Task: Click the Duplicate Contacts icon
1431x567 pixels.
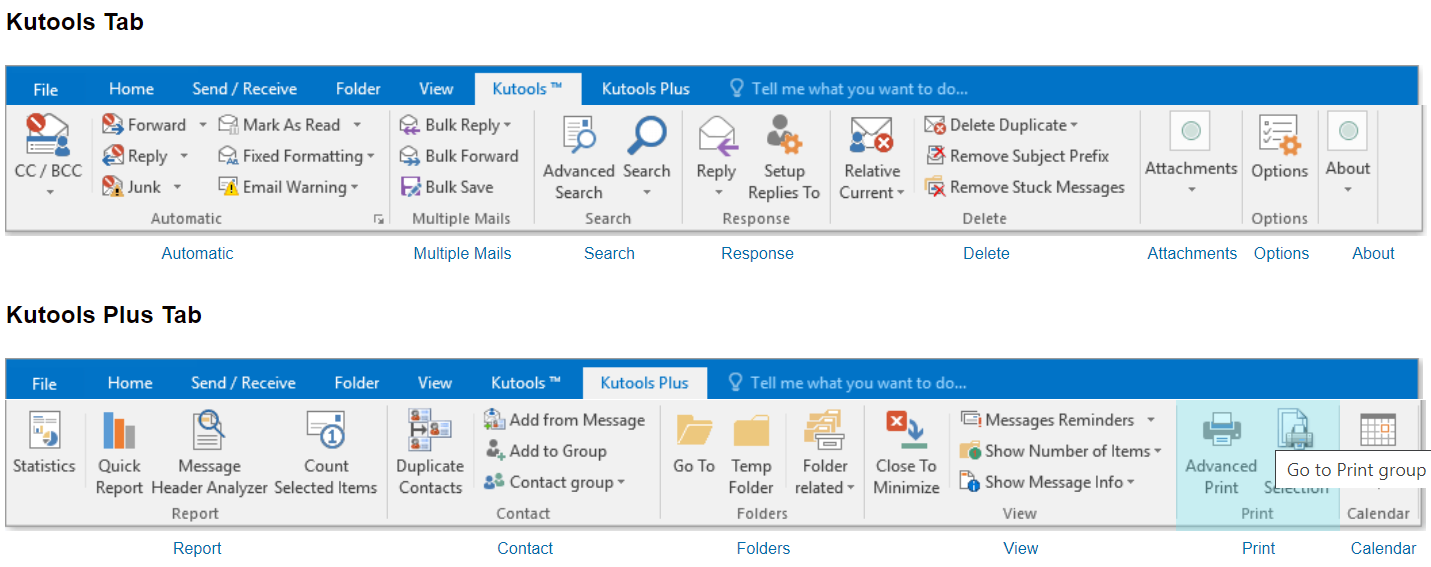Action: pos(429,431)
